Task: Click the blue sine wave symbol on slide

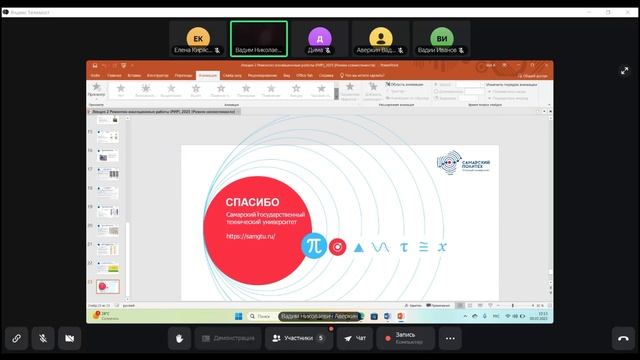Action: [380, 247]
